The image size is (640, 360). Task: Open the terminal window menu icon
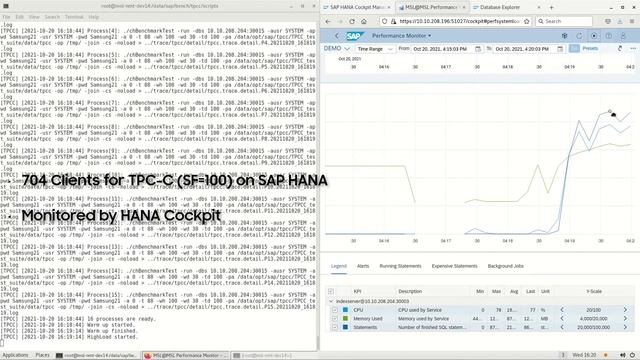pos(6,6)
